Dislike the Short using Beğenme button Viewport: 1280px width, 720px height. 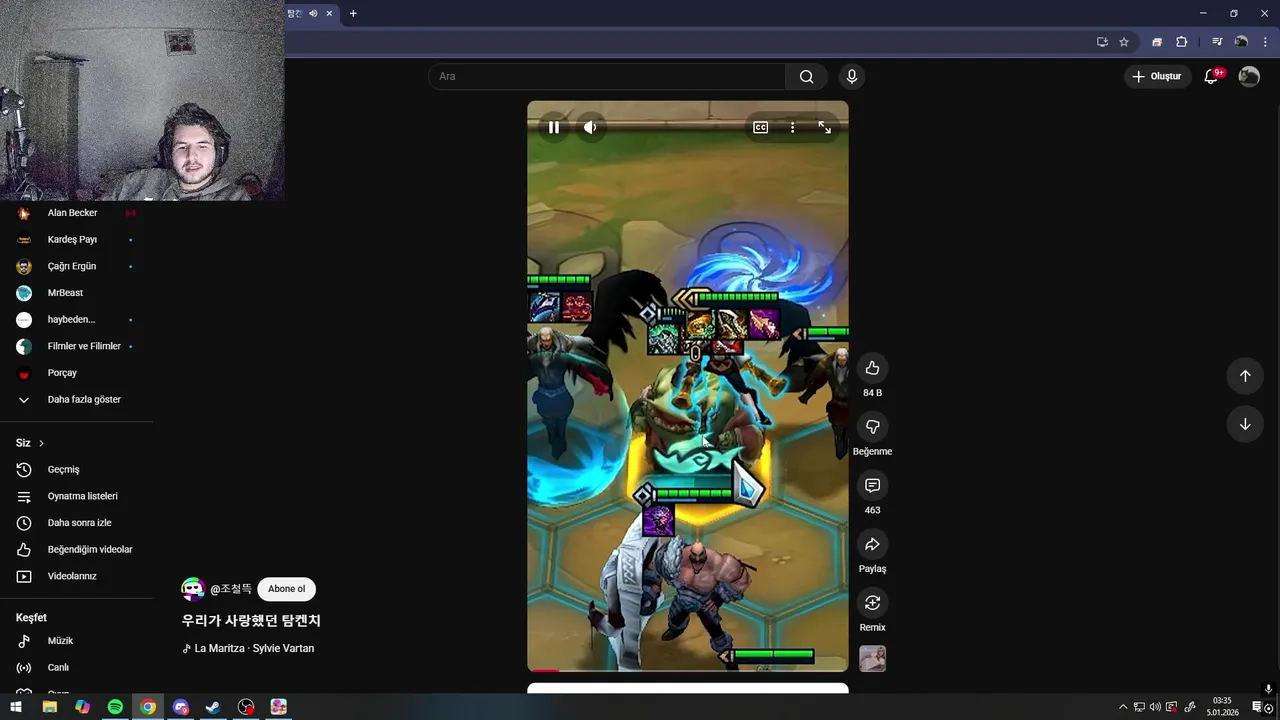pyautogui.click(x=872, y=427)
